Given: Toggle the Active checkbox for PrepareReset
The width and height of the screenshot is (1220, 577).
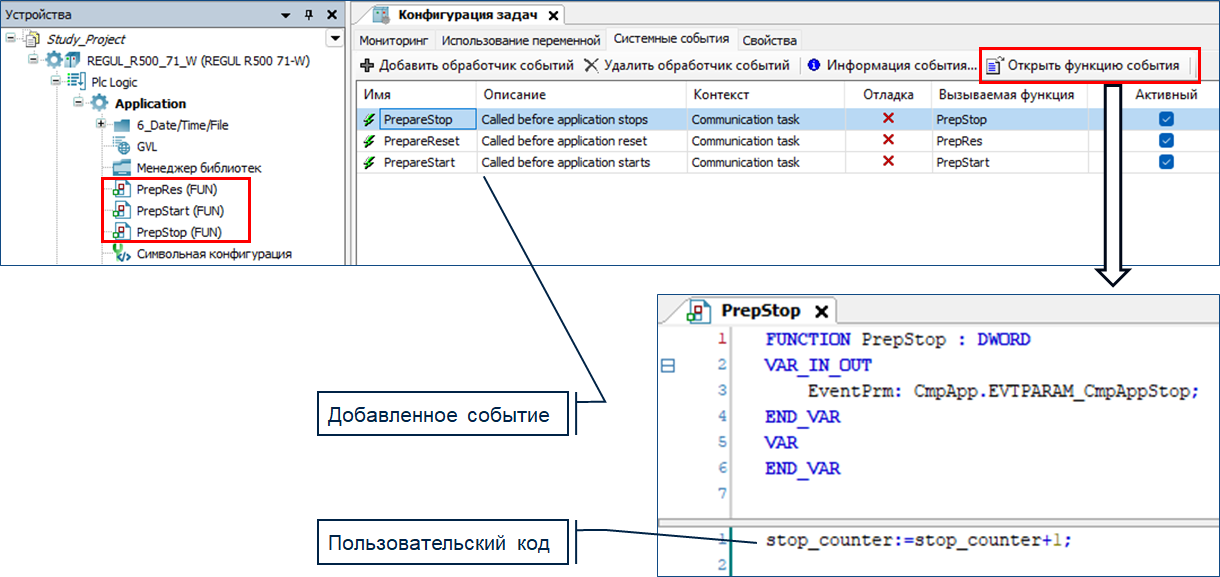Looking at the screenshot, I should pos(1166,141).
